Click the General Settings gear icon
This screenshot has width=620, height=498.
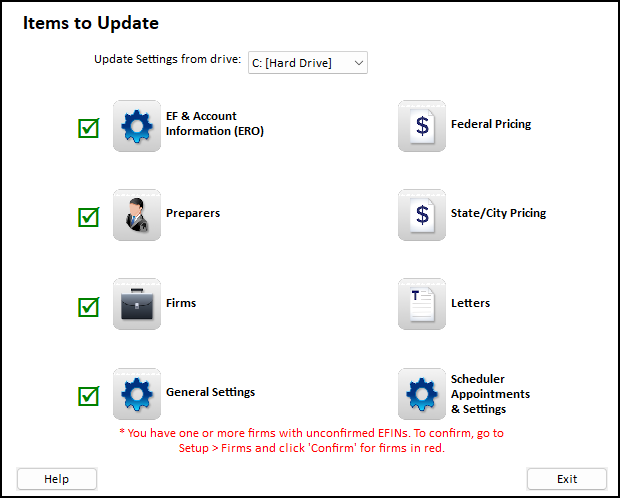[x=137, y=393]
